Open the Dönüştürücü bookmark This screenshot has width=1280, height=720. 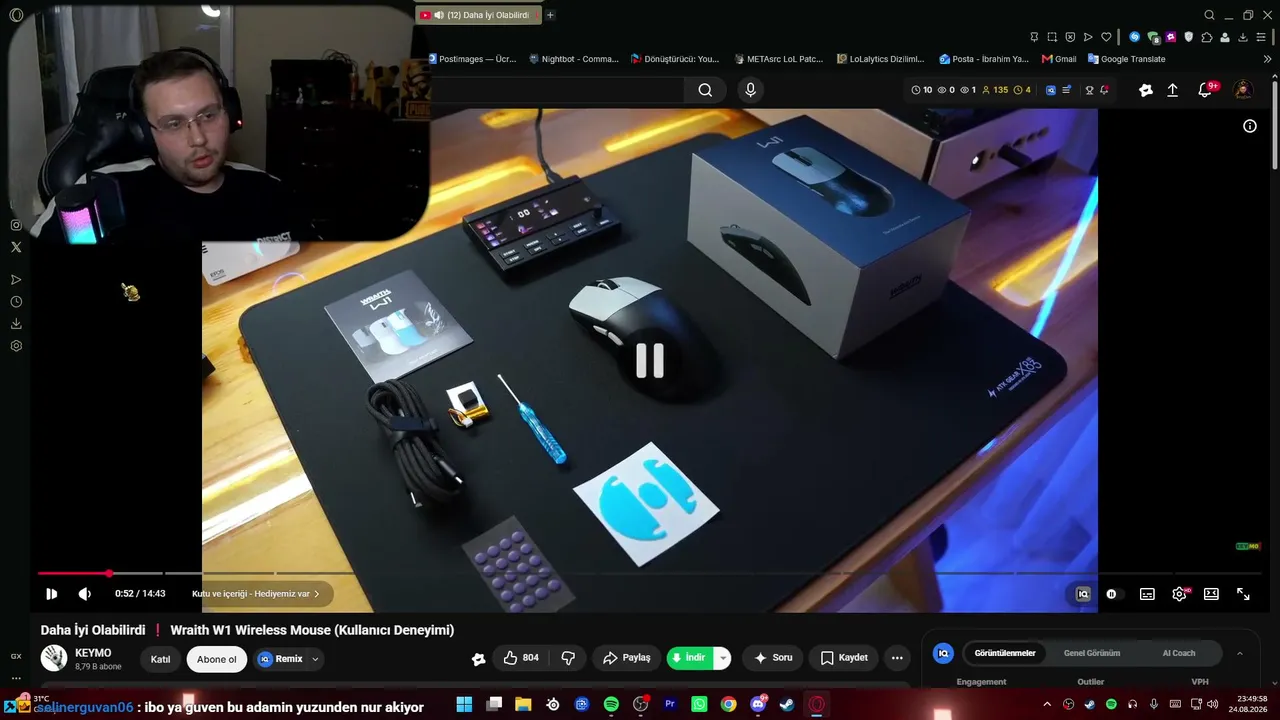[675, 59]
